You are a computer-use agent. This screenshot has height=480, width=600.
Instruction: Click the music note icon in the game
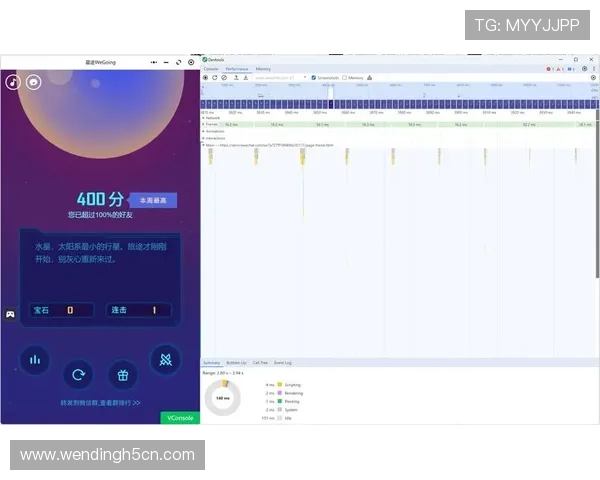[x=13, y=82]
